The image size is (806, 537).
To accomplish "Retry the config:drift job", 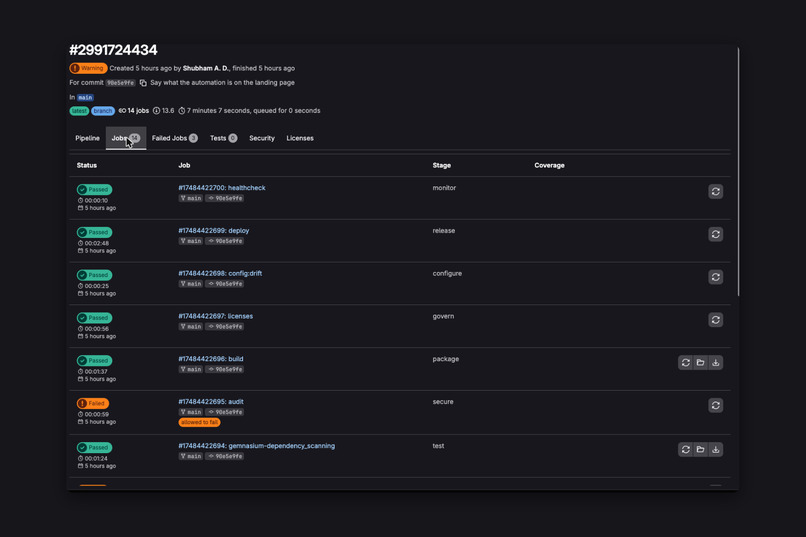I will (715, 277).
